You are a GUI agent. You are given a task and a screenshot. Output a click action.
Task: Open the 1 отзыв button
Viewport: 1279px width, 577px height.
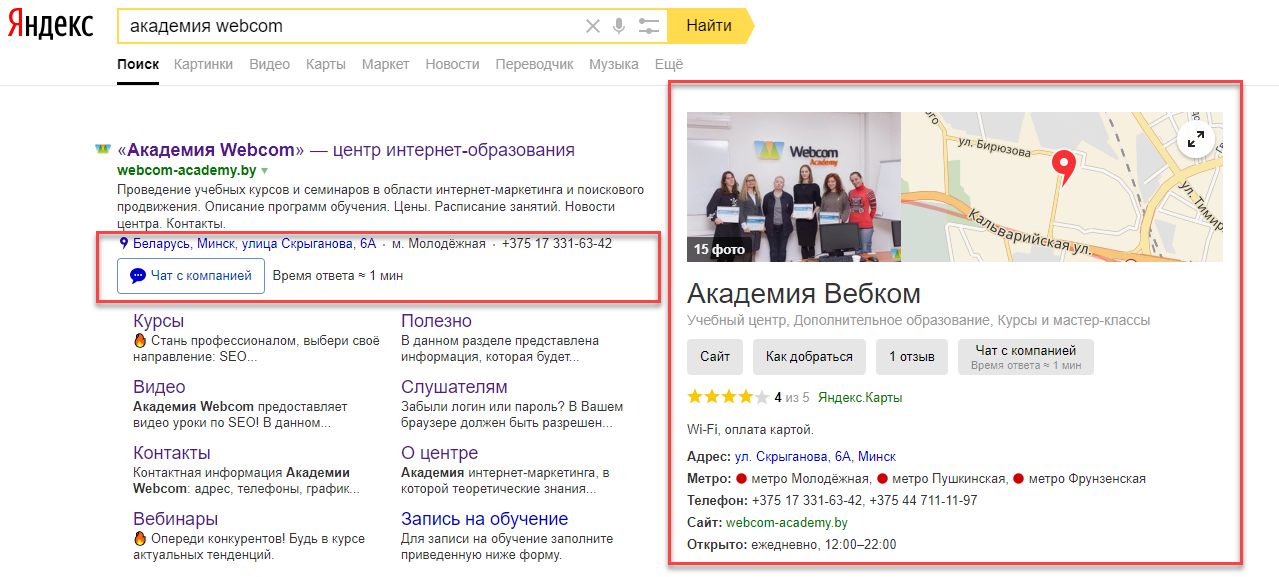click(912, 357)
